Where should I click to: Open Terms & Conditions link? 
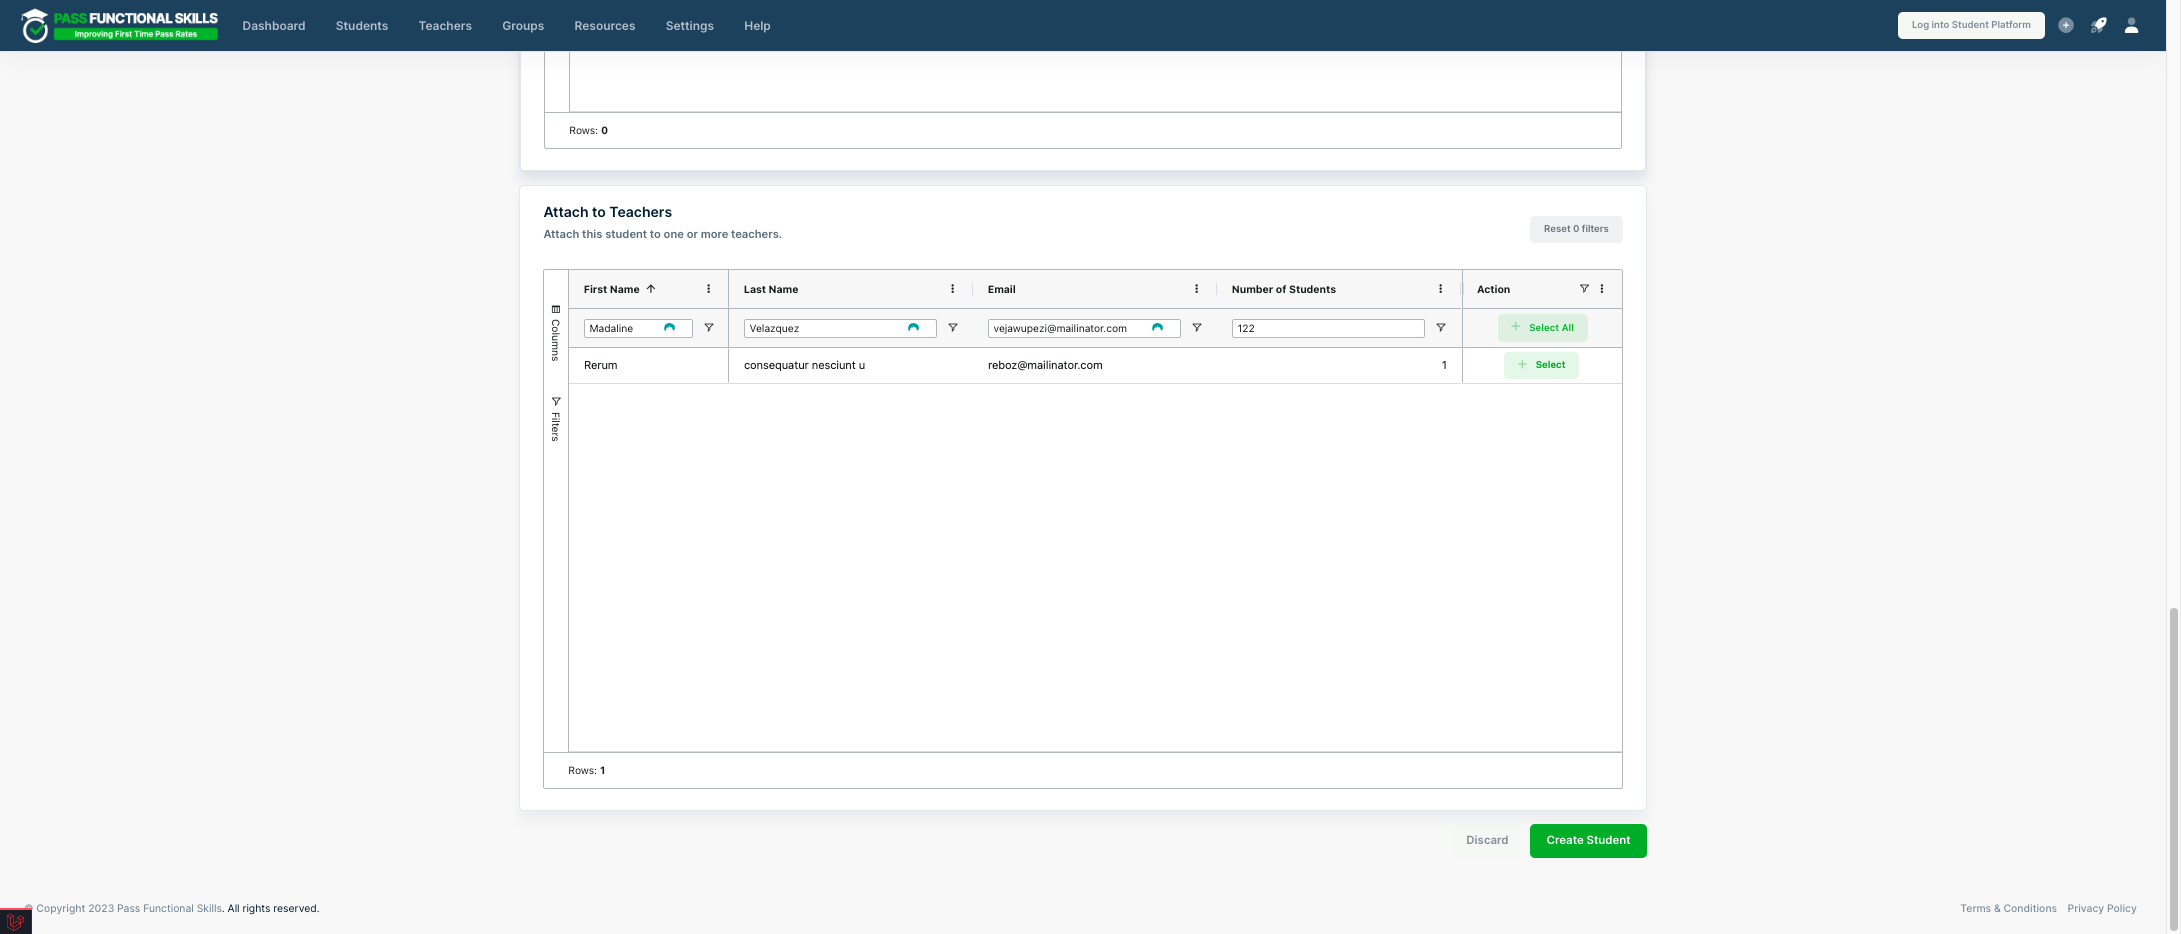coord(2008,909)
